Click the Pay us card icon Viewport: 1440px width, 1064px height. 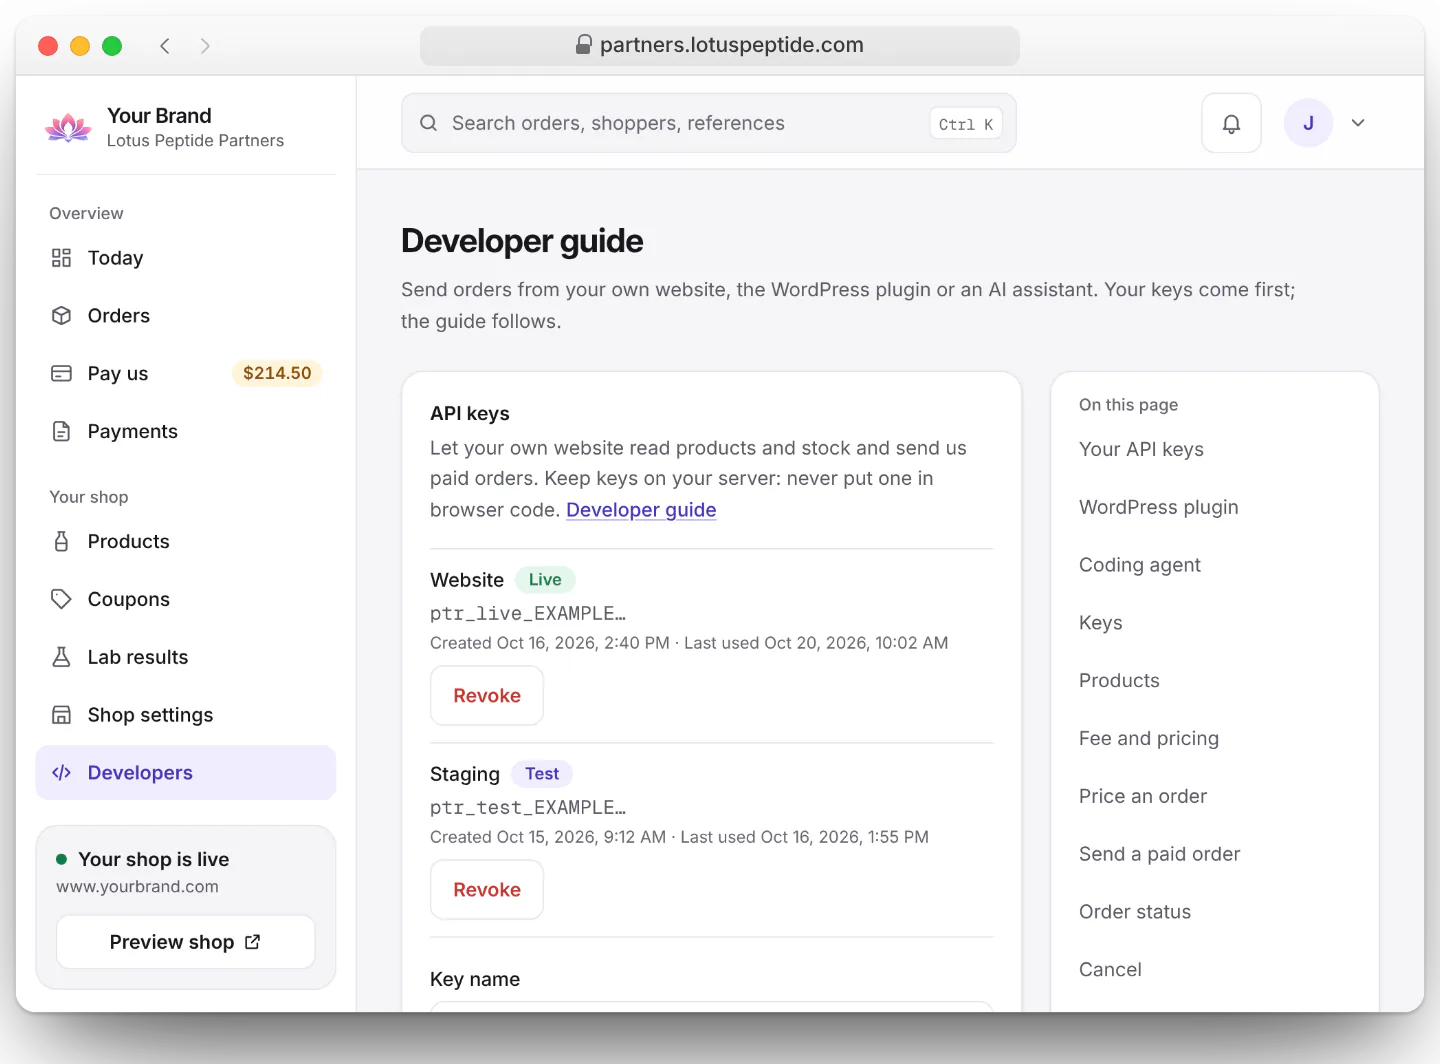(x=61, y=373)
